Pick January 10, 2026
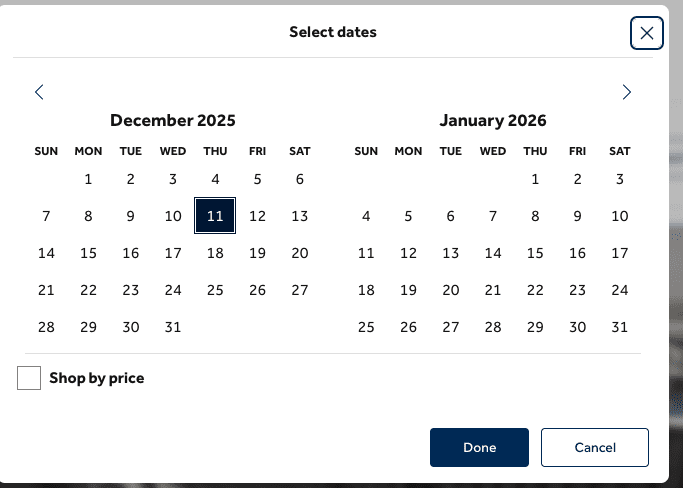Viewport: 683px width, 488px height. 620,216
